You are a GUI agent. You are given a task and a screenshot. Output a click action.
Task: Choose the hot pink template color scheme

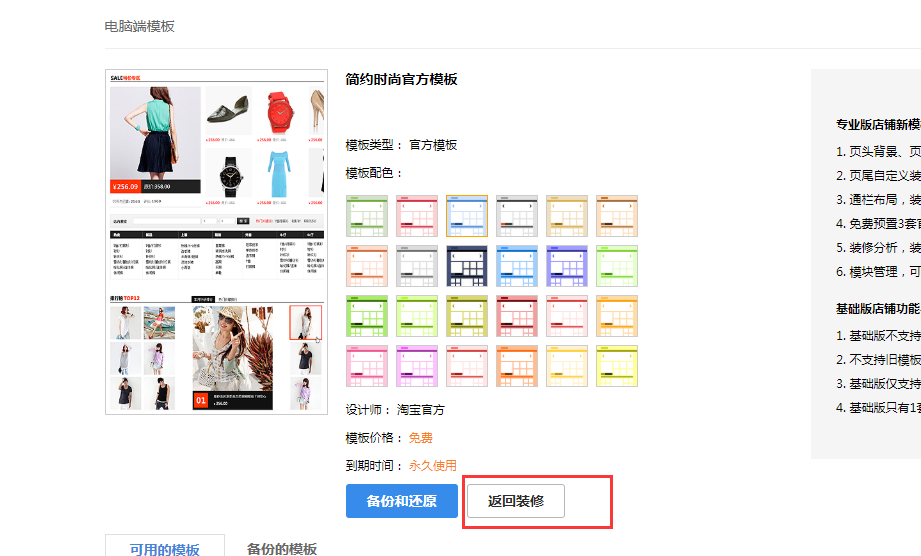tap(367, 366)
